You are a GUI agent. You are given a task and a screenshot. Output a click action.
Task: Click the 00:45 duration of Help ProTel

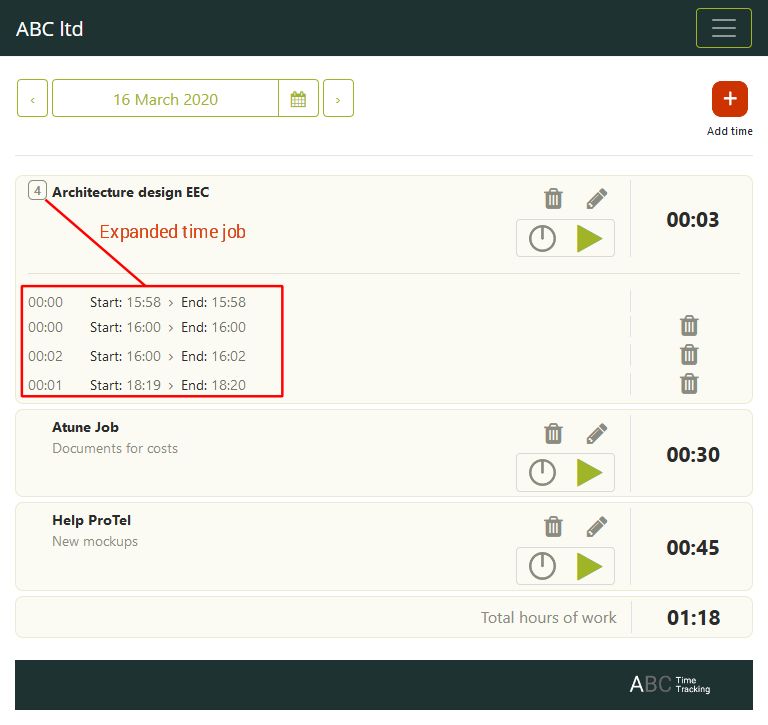[693, 548]
